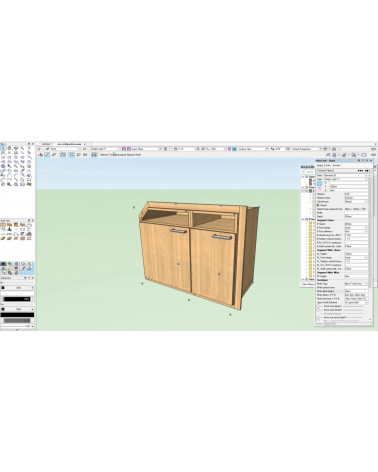
Task: Select the Pan hand tool
Action: click(9, 148)
